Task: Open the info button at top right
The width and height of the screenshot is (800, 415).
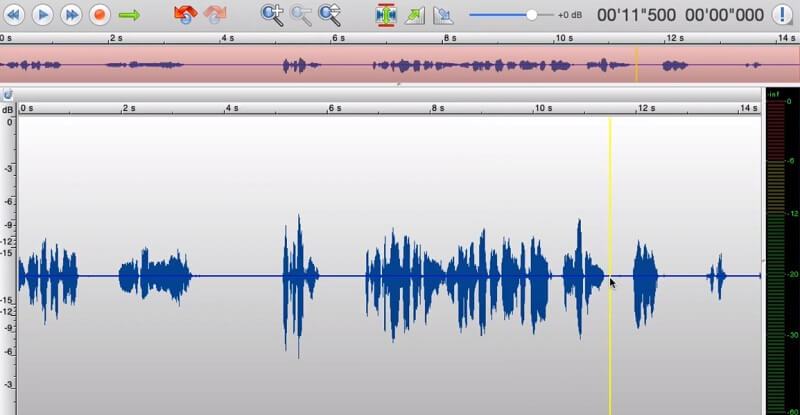Action: coord(781,15)
